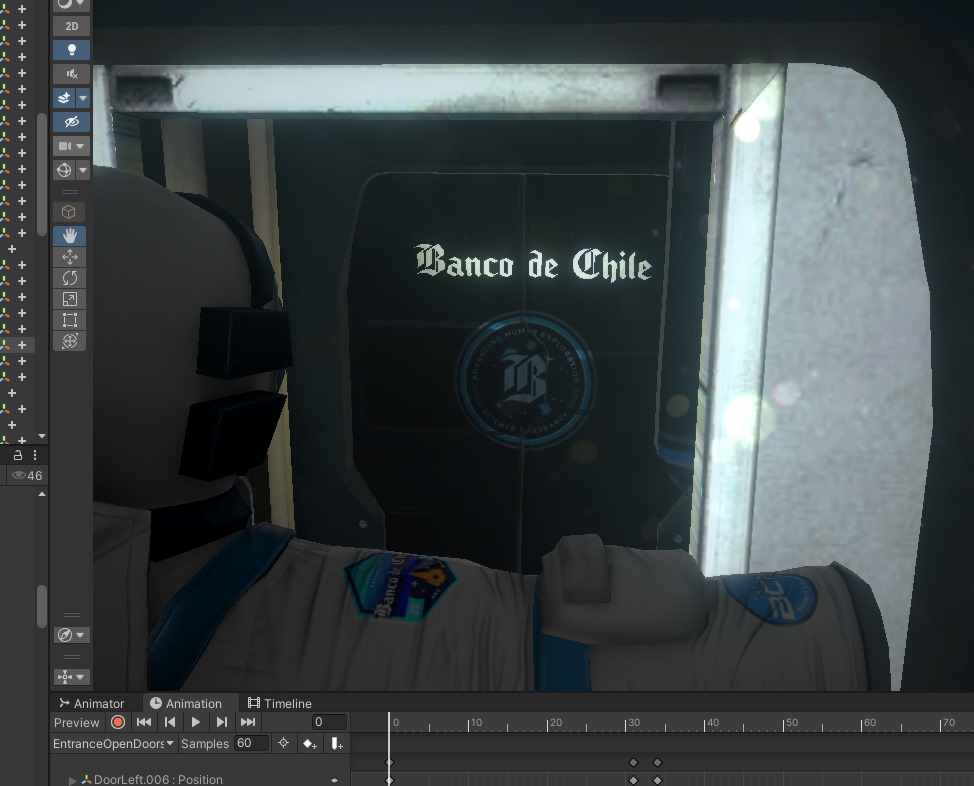Open EntranceOpenDoors clip dropdown
The width and height of the screenshot is (974, 786).
[x=113, y=744]
